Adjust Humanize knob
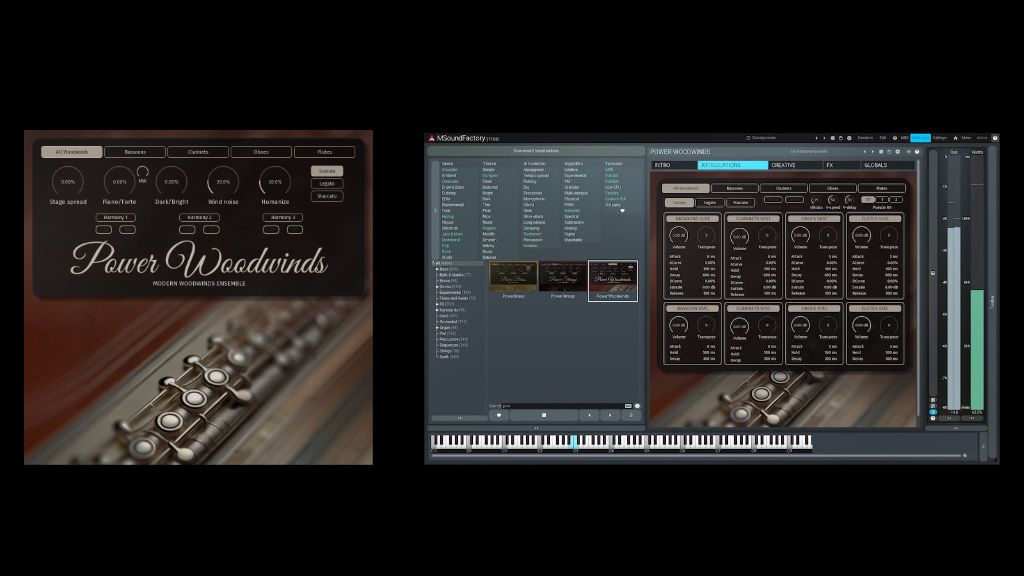This screenshot has width=1024, height=576. (275, 182)
